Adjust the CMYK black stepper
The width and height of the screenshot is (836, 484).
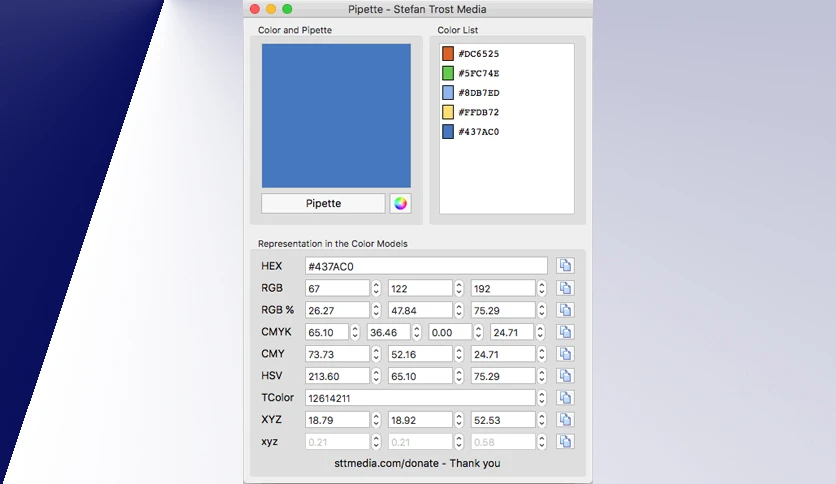pyautogui.click(x=540, y=332)
